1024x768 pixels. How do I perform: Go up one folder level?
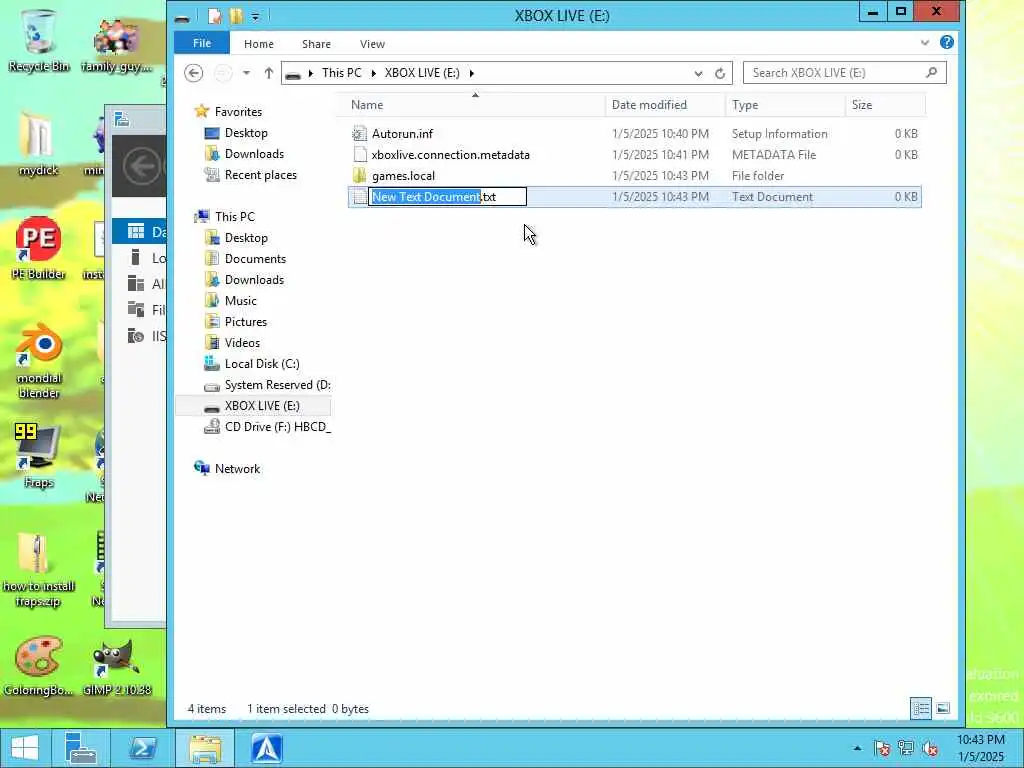tap(268, 72)
